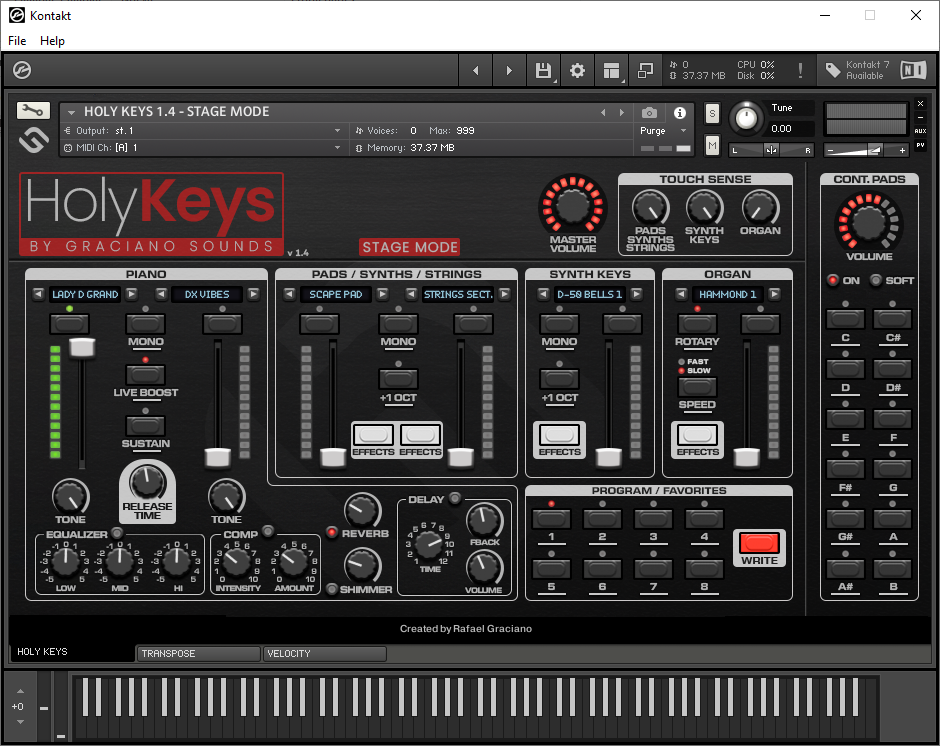
Task: Open the Purge dropdown menu
Action: [x=664, y=131]
